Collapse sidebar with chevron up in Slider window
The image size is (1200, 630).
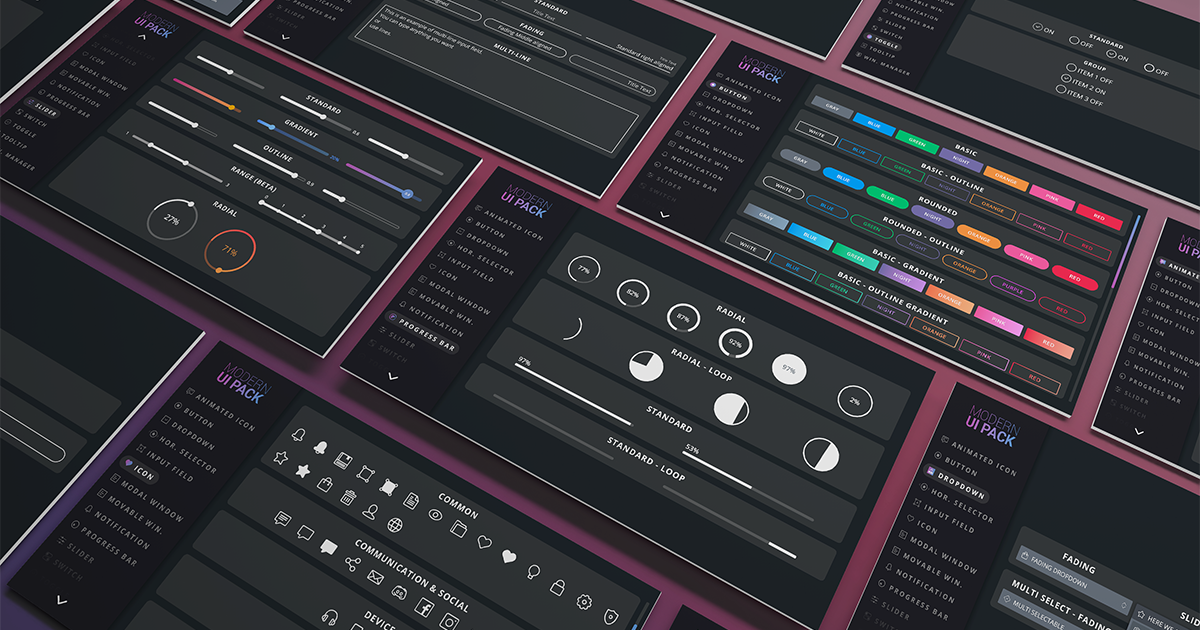coord(141,37)
